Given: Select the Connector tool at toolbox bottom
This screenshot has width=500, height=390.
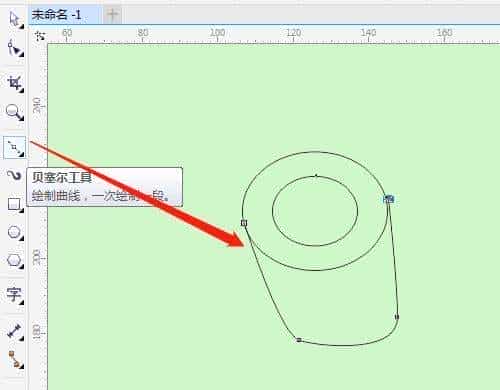Looking at the screenshot, I should [14, 359].
